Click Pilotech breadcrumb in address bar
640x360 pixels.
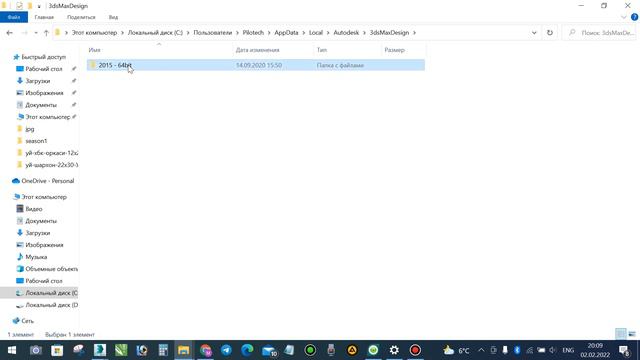click(253, 33)
